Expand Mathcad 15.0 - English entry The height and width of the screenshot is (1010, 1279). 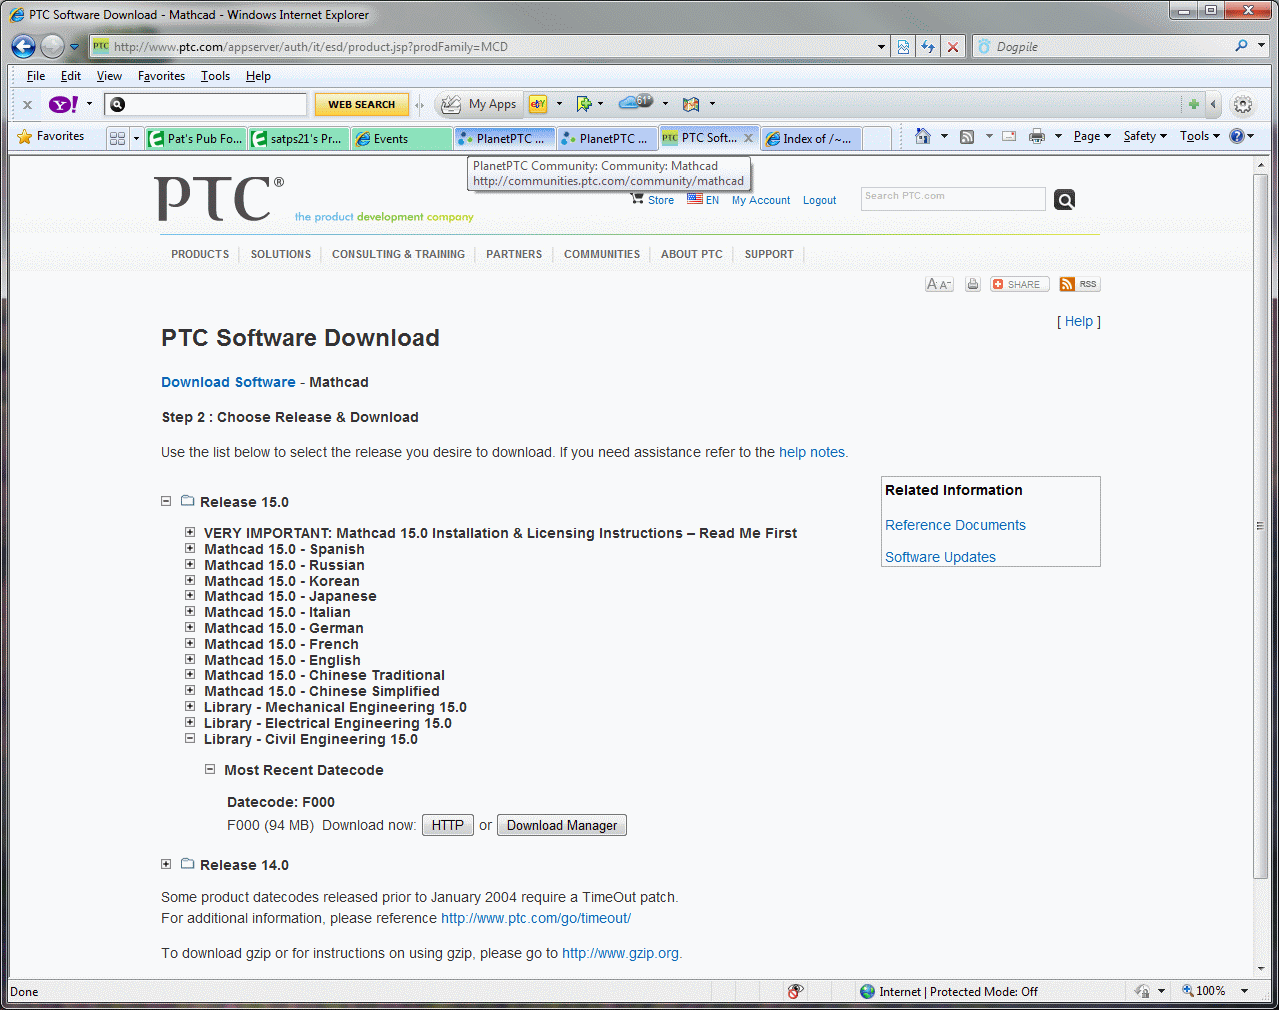pyautogui.click(x=190, y=659)
